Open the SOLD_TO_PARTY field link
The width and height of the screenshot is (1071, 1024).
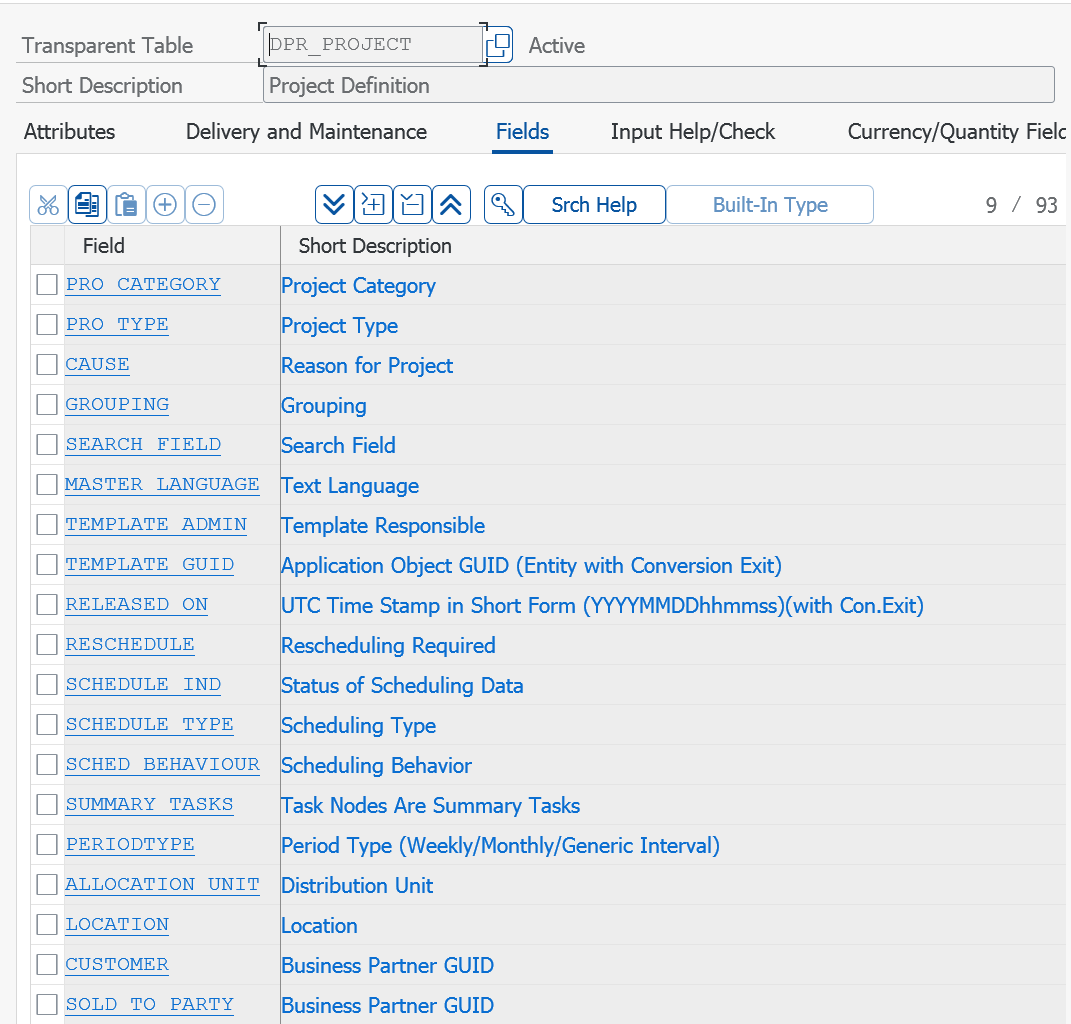(x=150, y=1004)
